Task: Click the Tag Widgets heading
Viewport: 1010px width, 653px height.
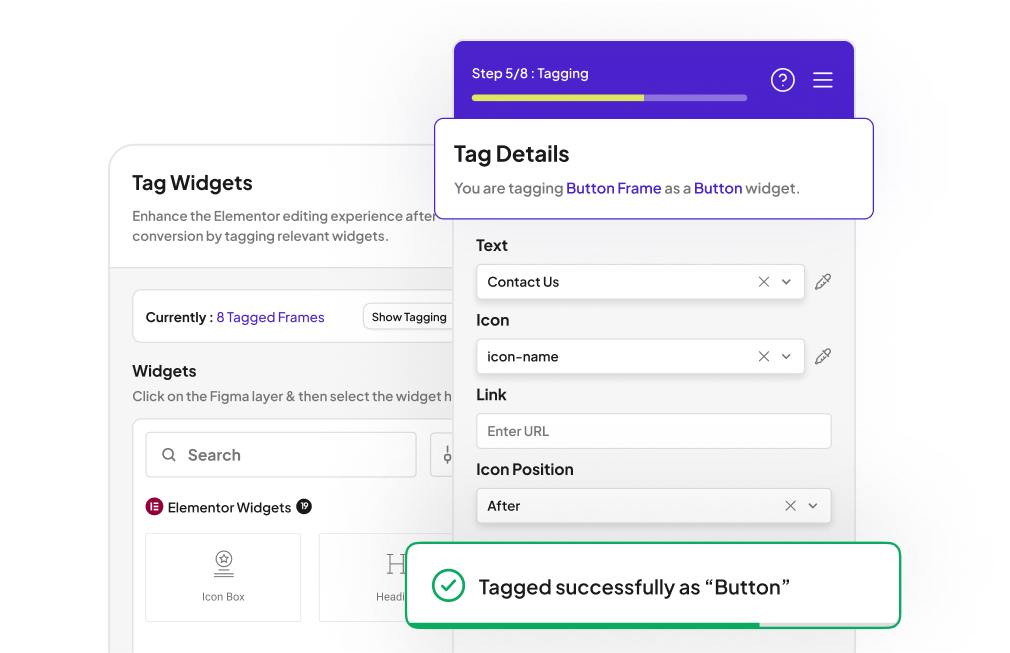Action: tap(193, 183)
